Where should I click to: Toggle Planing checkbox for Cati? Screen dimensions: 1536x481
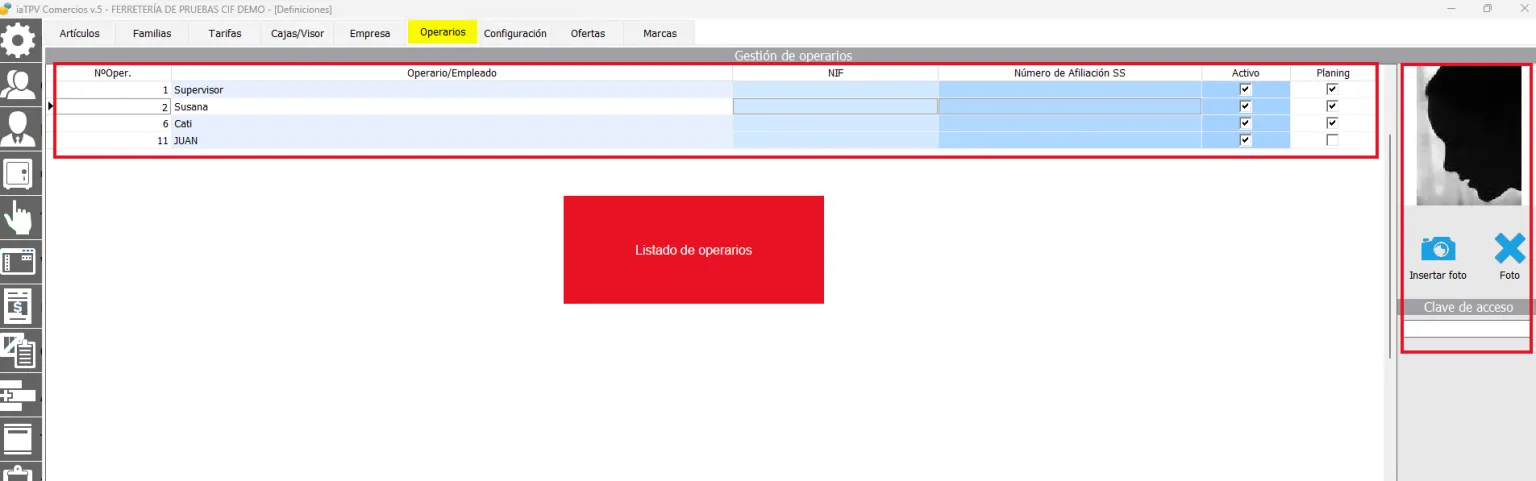(1332, 123)
